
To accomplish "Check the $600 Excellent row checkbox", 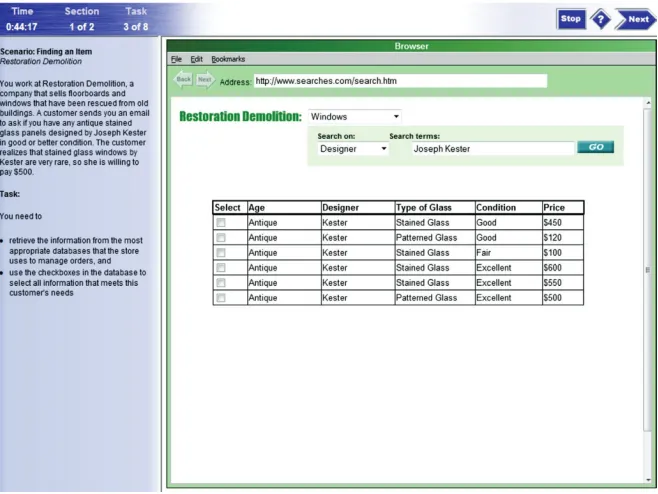I will coord(221,268).
